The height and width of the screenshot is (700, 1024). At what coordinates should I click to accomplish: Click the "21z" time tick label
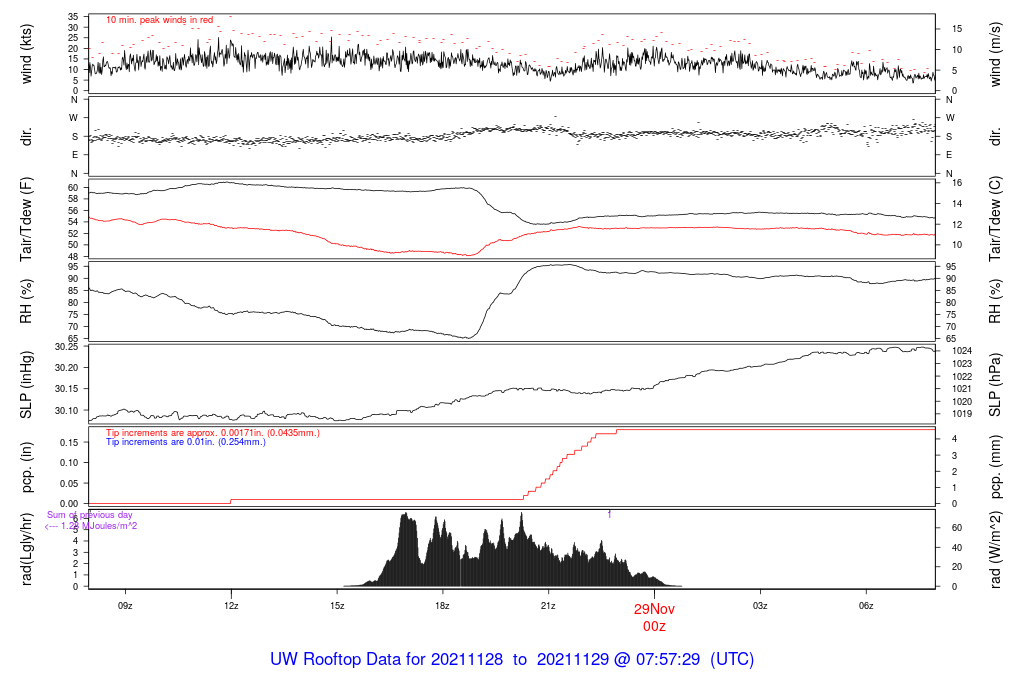click(549, 606)
